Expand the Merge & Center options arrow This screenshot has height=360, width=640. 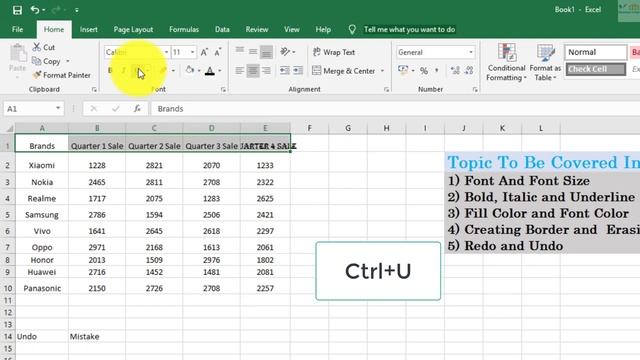point(382,71)
